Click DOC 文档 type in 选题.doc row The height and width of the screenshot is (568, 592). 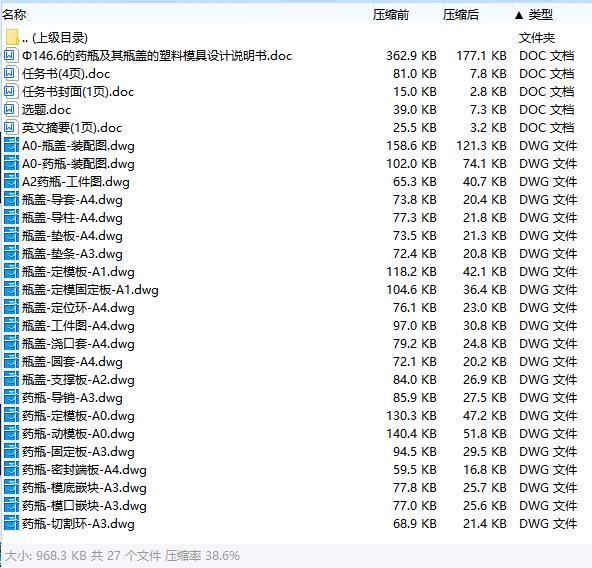click(547, 110)
